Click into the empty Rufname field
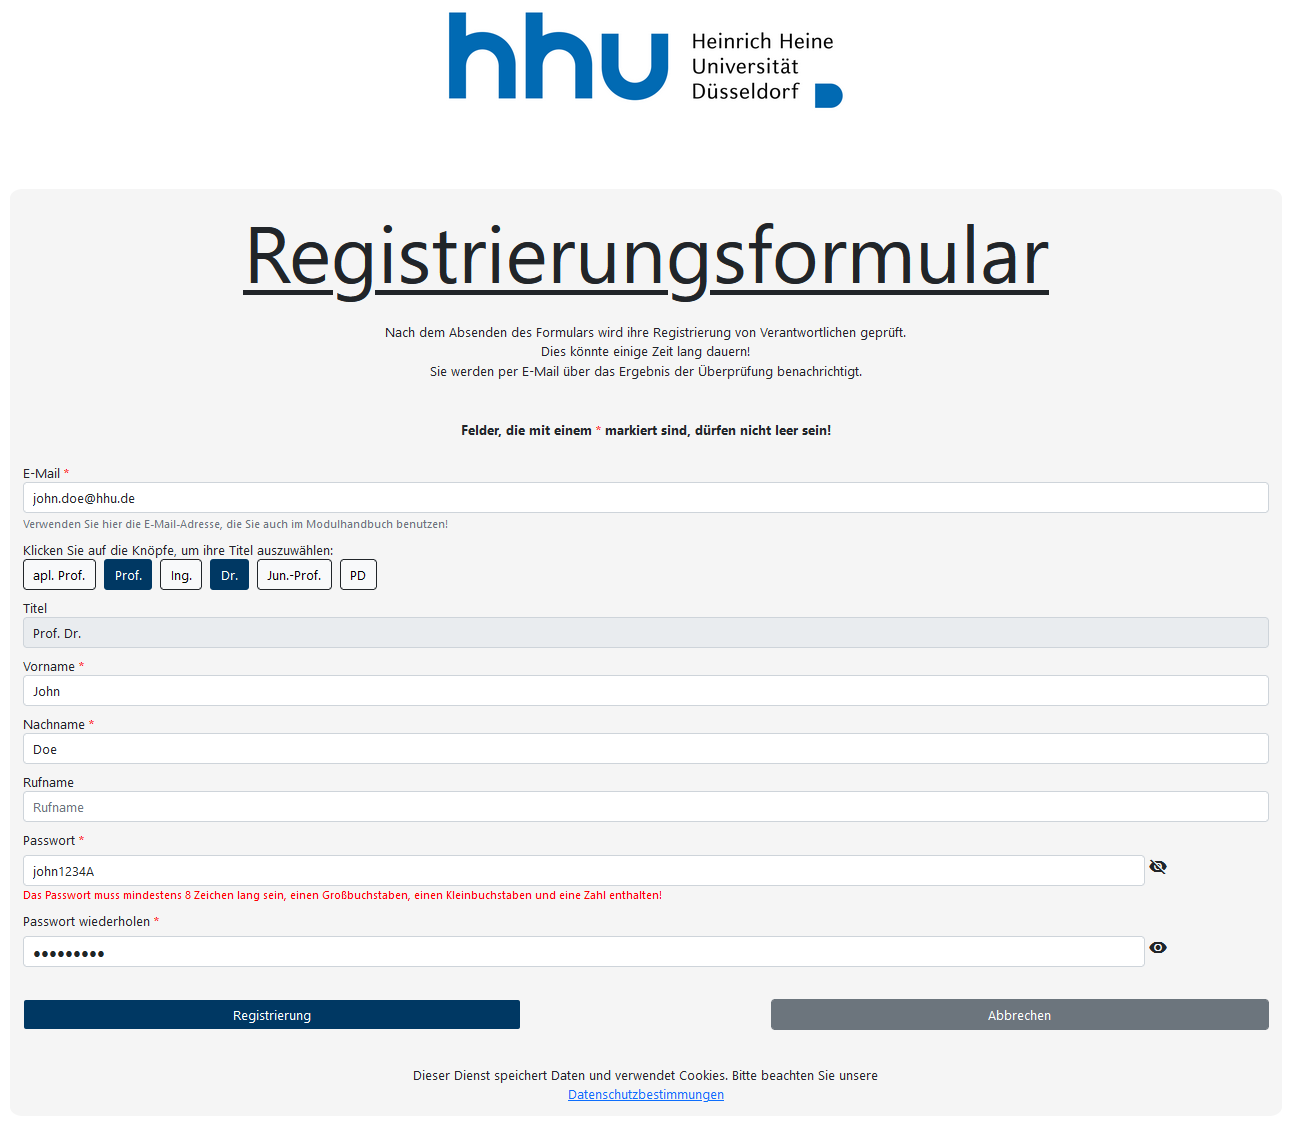Viewport: 1303px width, 1130px height. 646,807
